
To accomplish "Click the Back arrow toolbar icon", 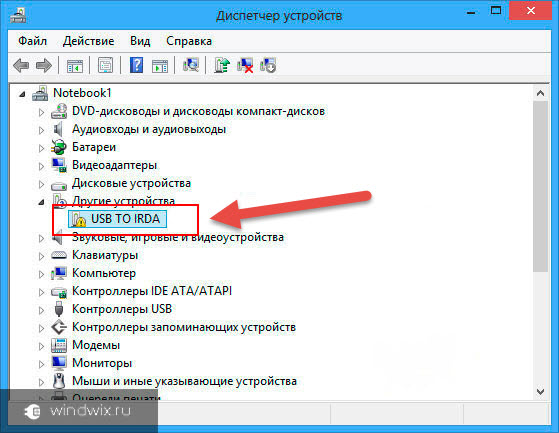I will point(21,66).
